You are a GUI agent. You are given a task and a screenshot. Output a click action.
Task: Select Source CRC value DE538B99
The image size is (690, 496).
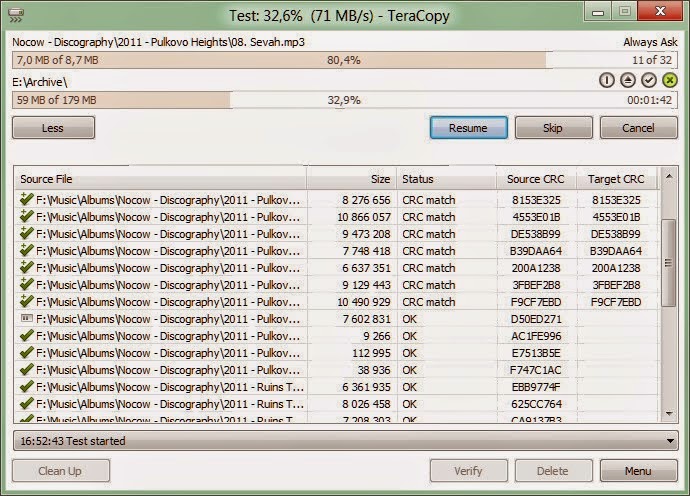coord(536,234)
